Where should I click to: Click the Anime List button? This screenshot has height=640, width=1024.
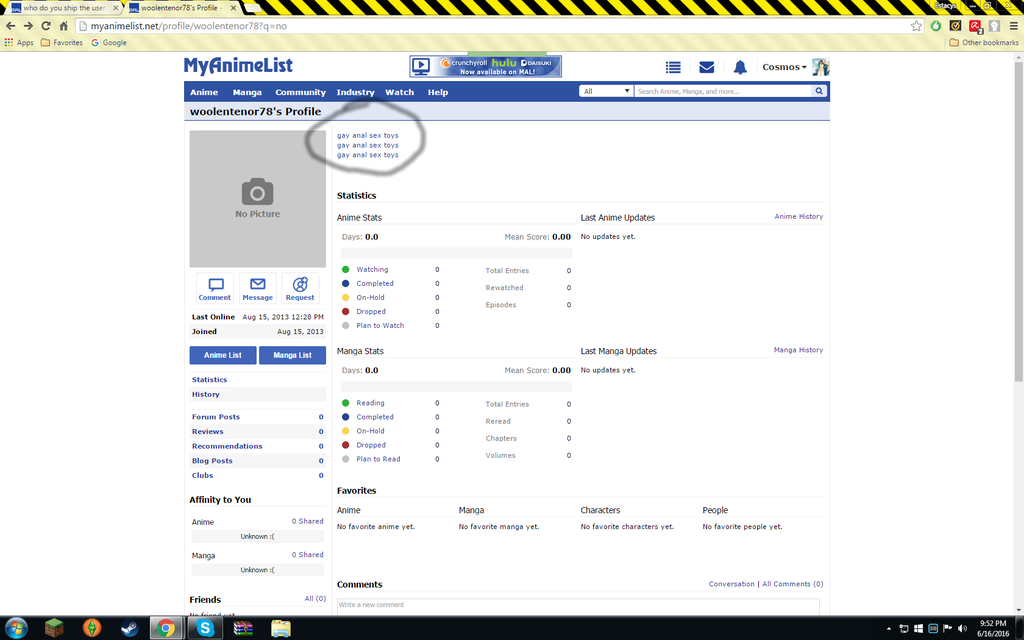pos(223,355)
